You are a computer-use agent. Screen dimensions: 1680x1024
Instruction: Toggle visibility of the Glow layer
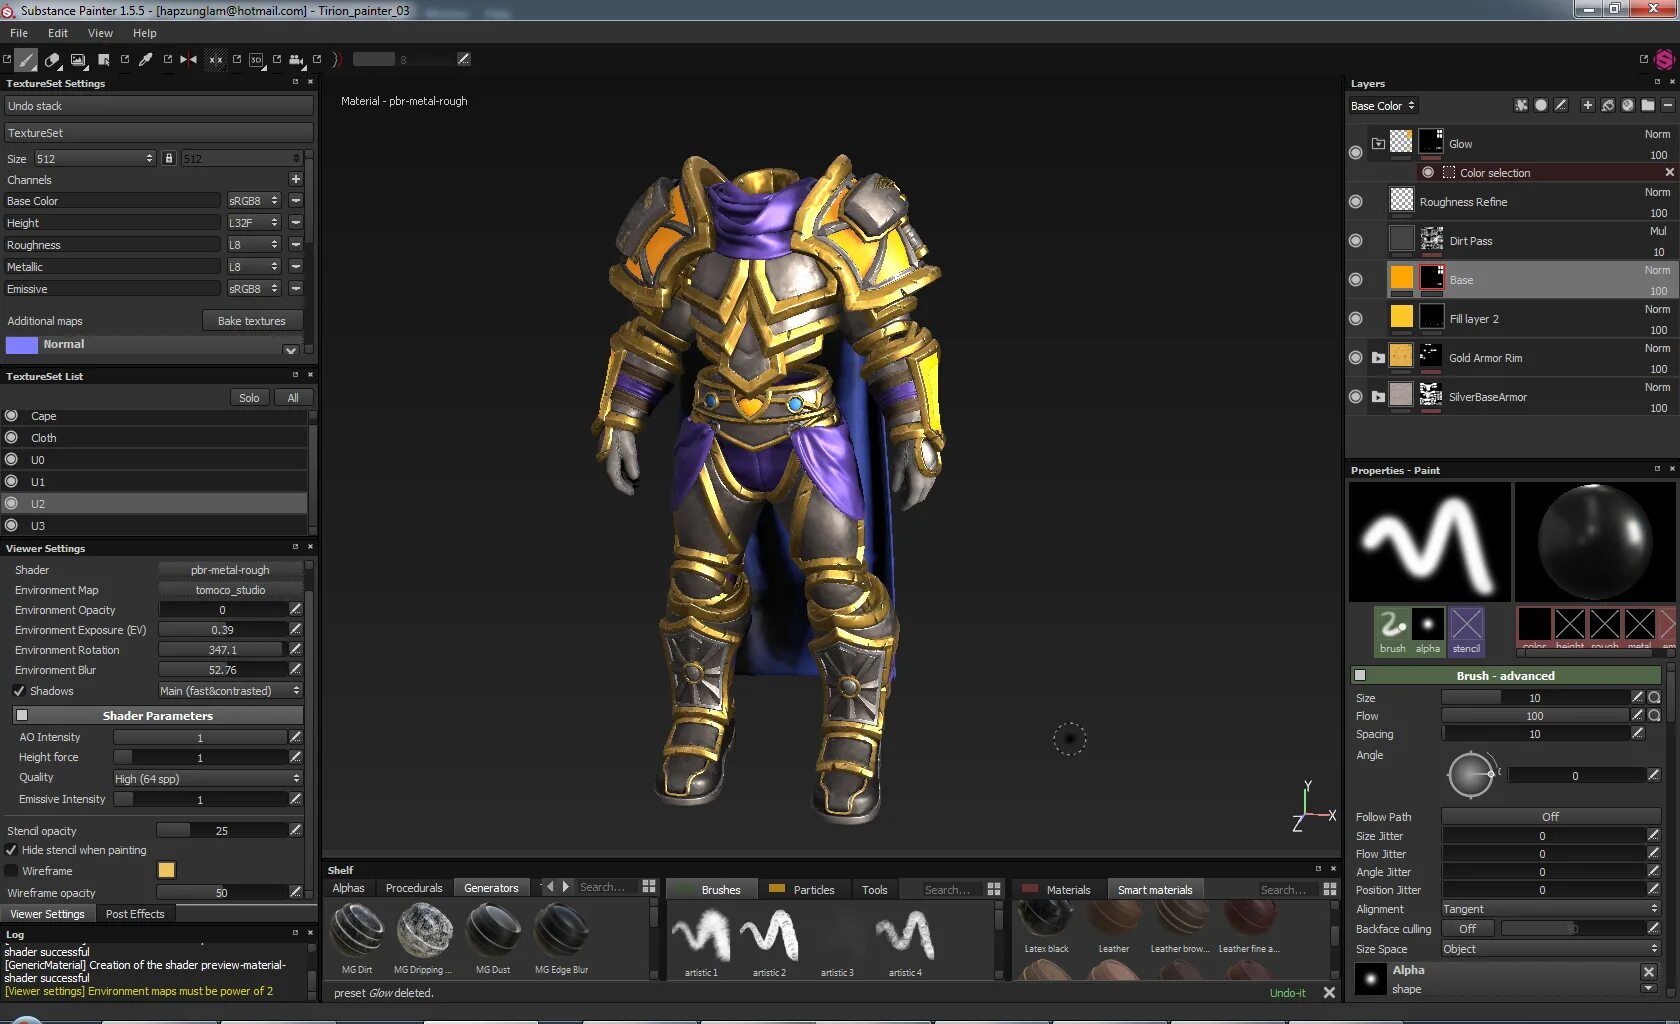tap(1355, 152)
